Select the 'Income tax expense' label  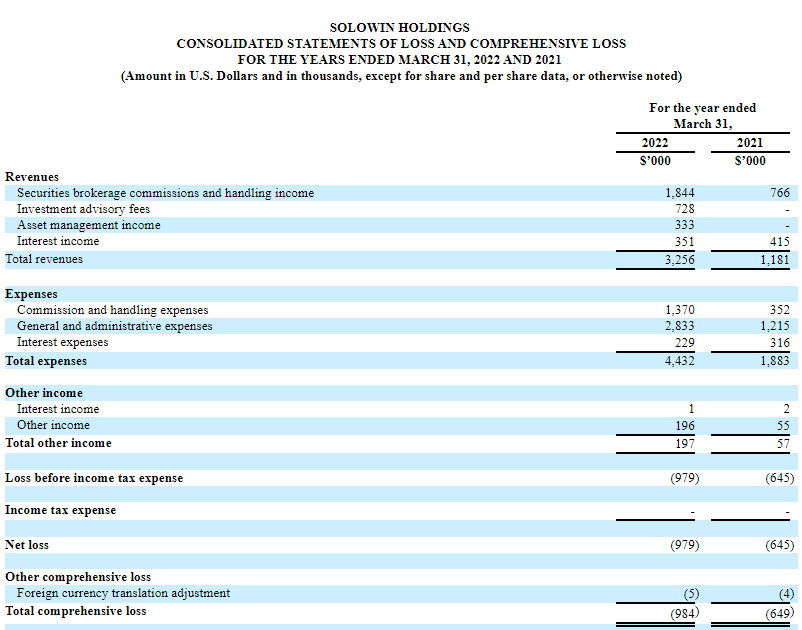point(60,510)
